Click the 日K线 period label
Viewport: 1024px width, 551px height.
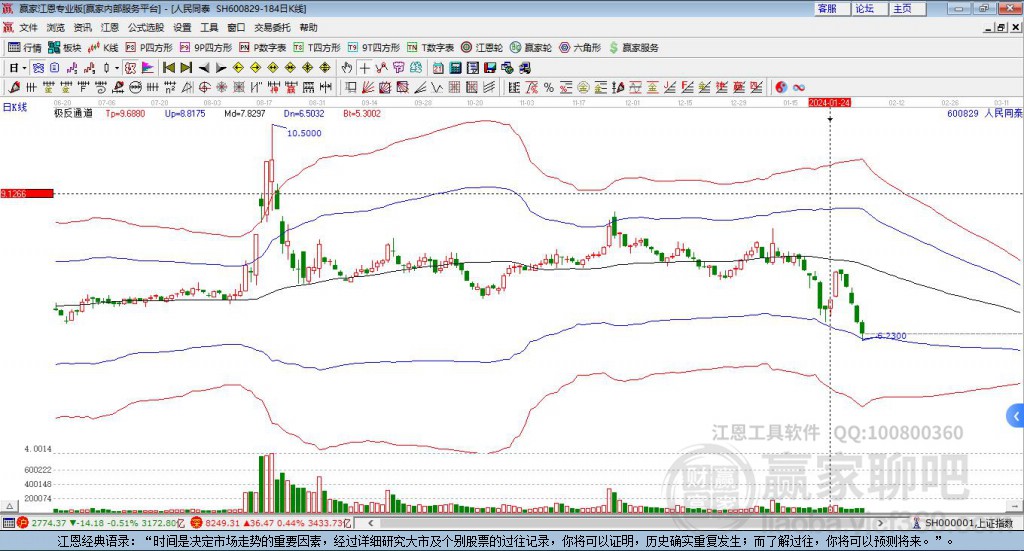pos(15,107)
